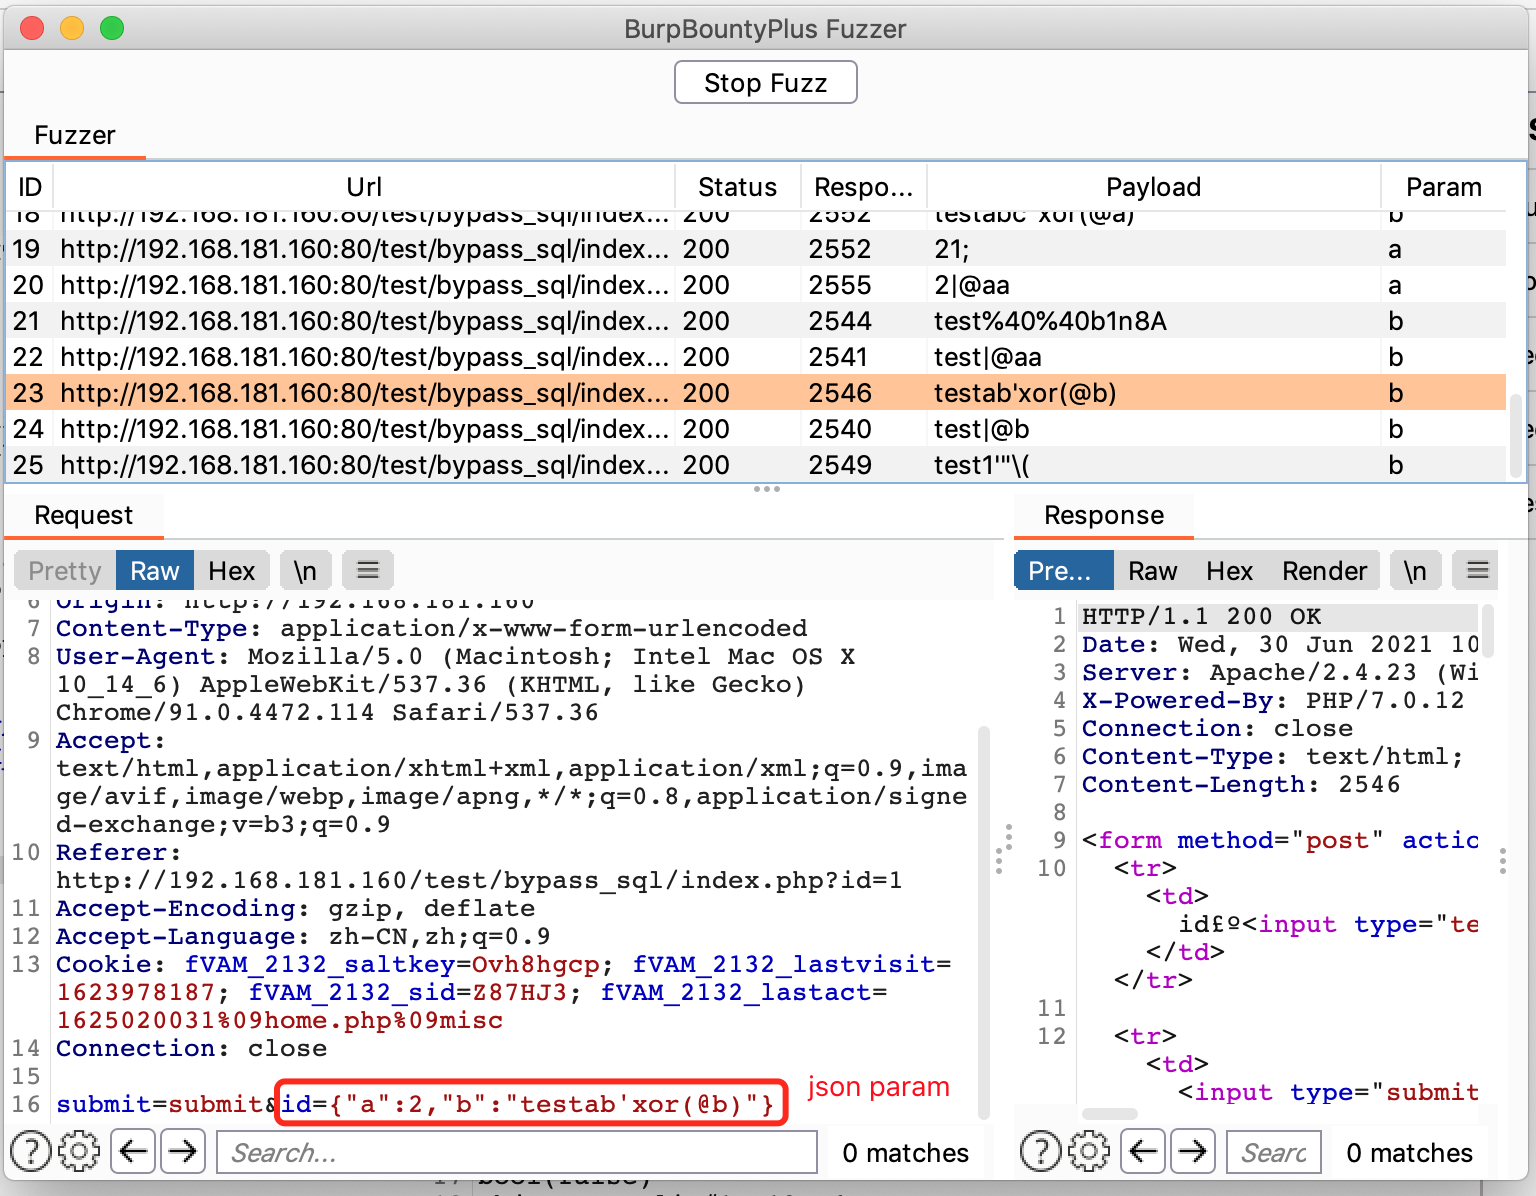Focus the Response search field

pyautogui.click(x=1274, y=1152)
